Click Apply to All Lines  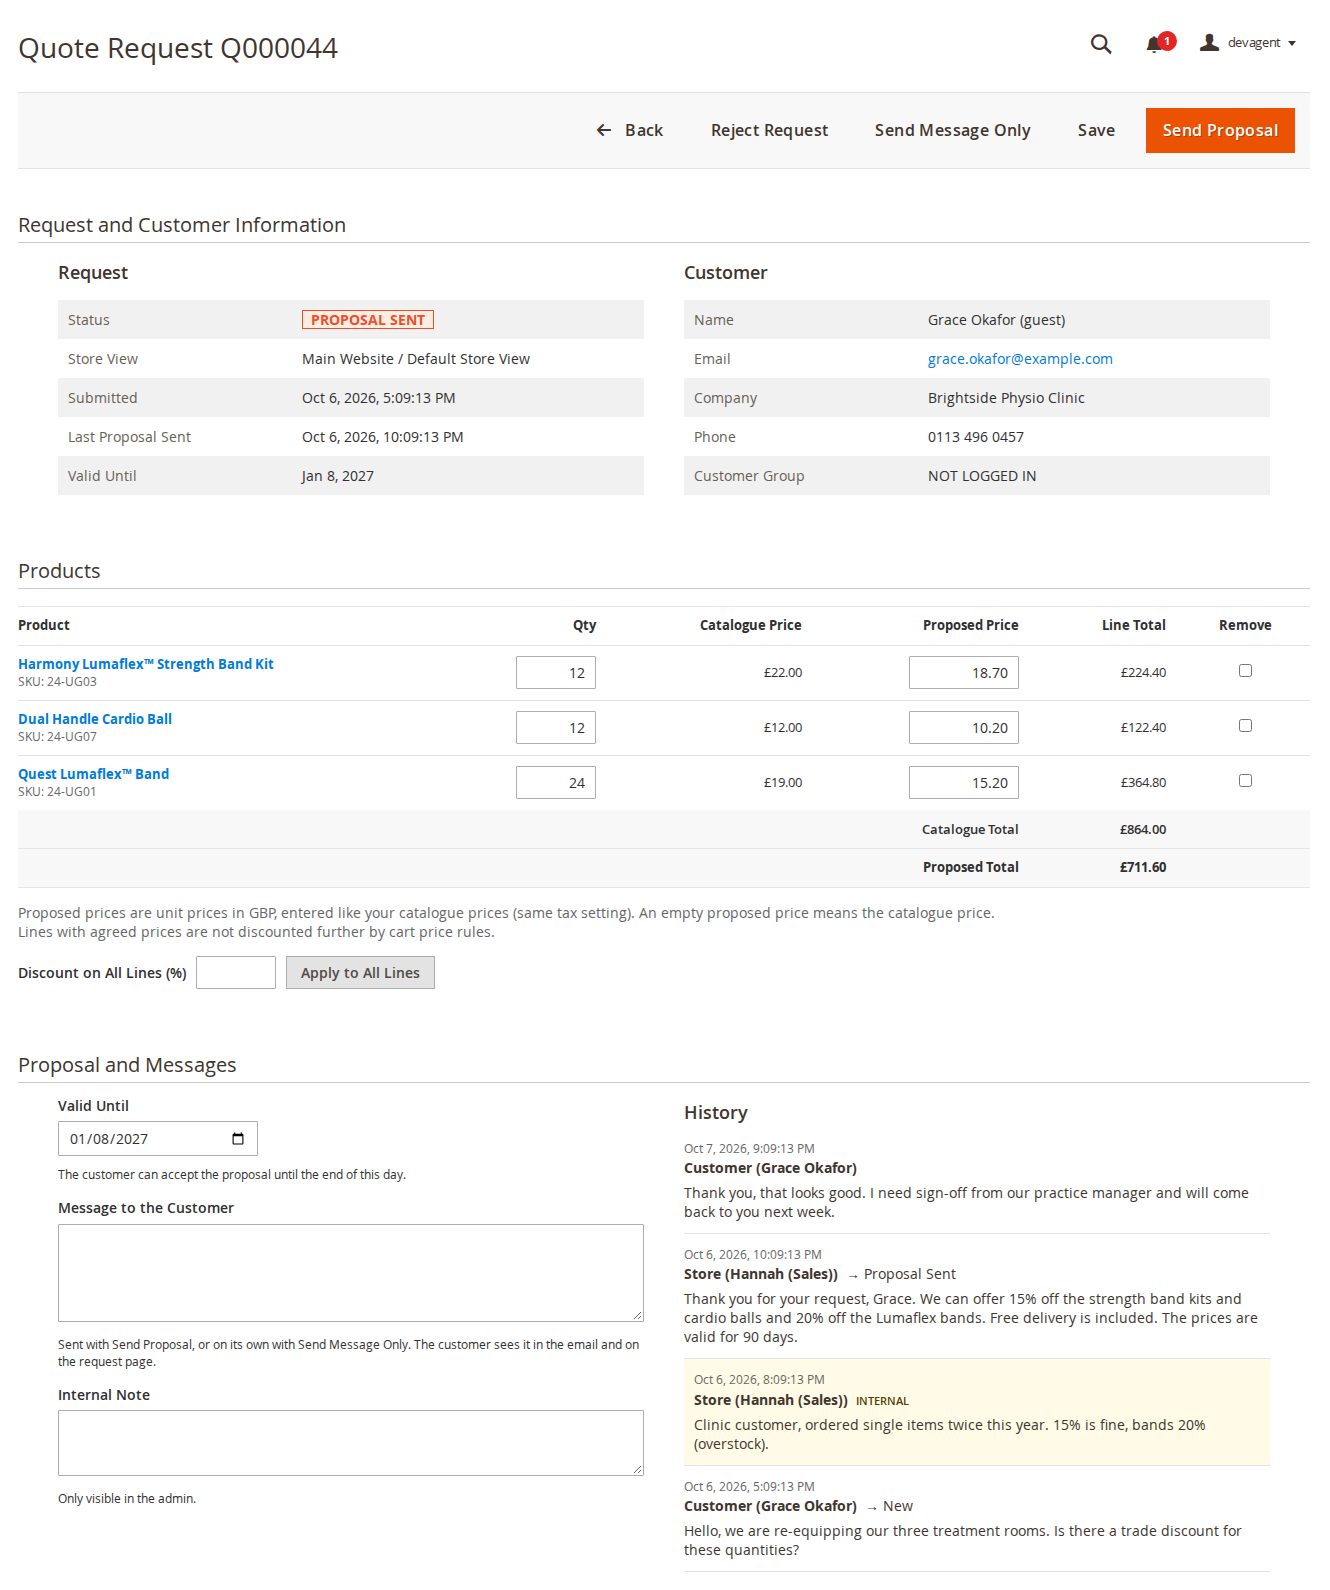(360, 973)
